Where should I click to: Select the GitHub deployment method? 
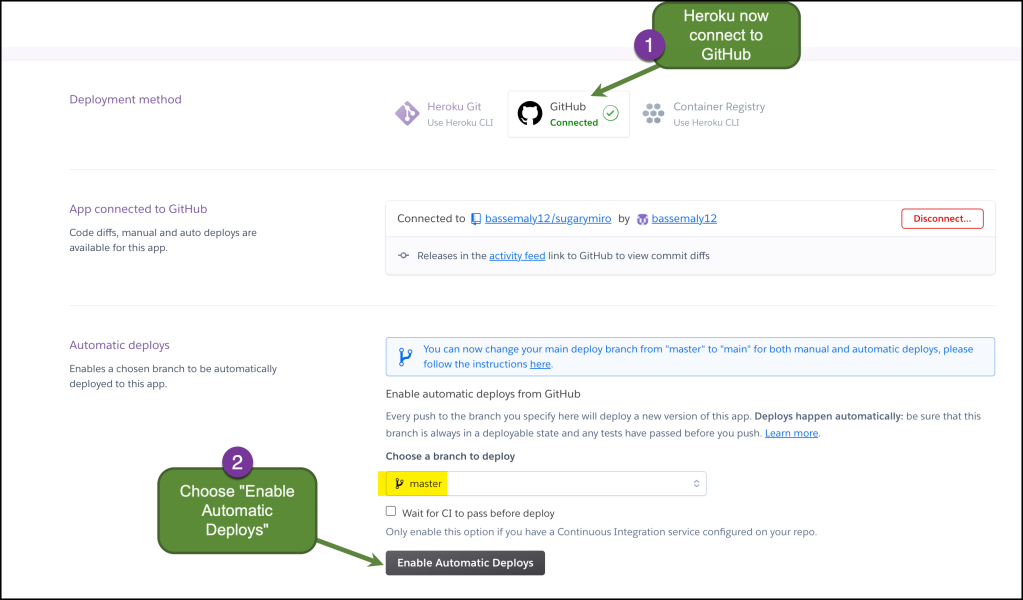[x=568, y=114]
